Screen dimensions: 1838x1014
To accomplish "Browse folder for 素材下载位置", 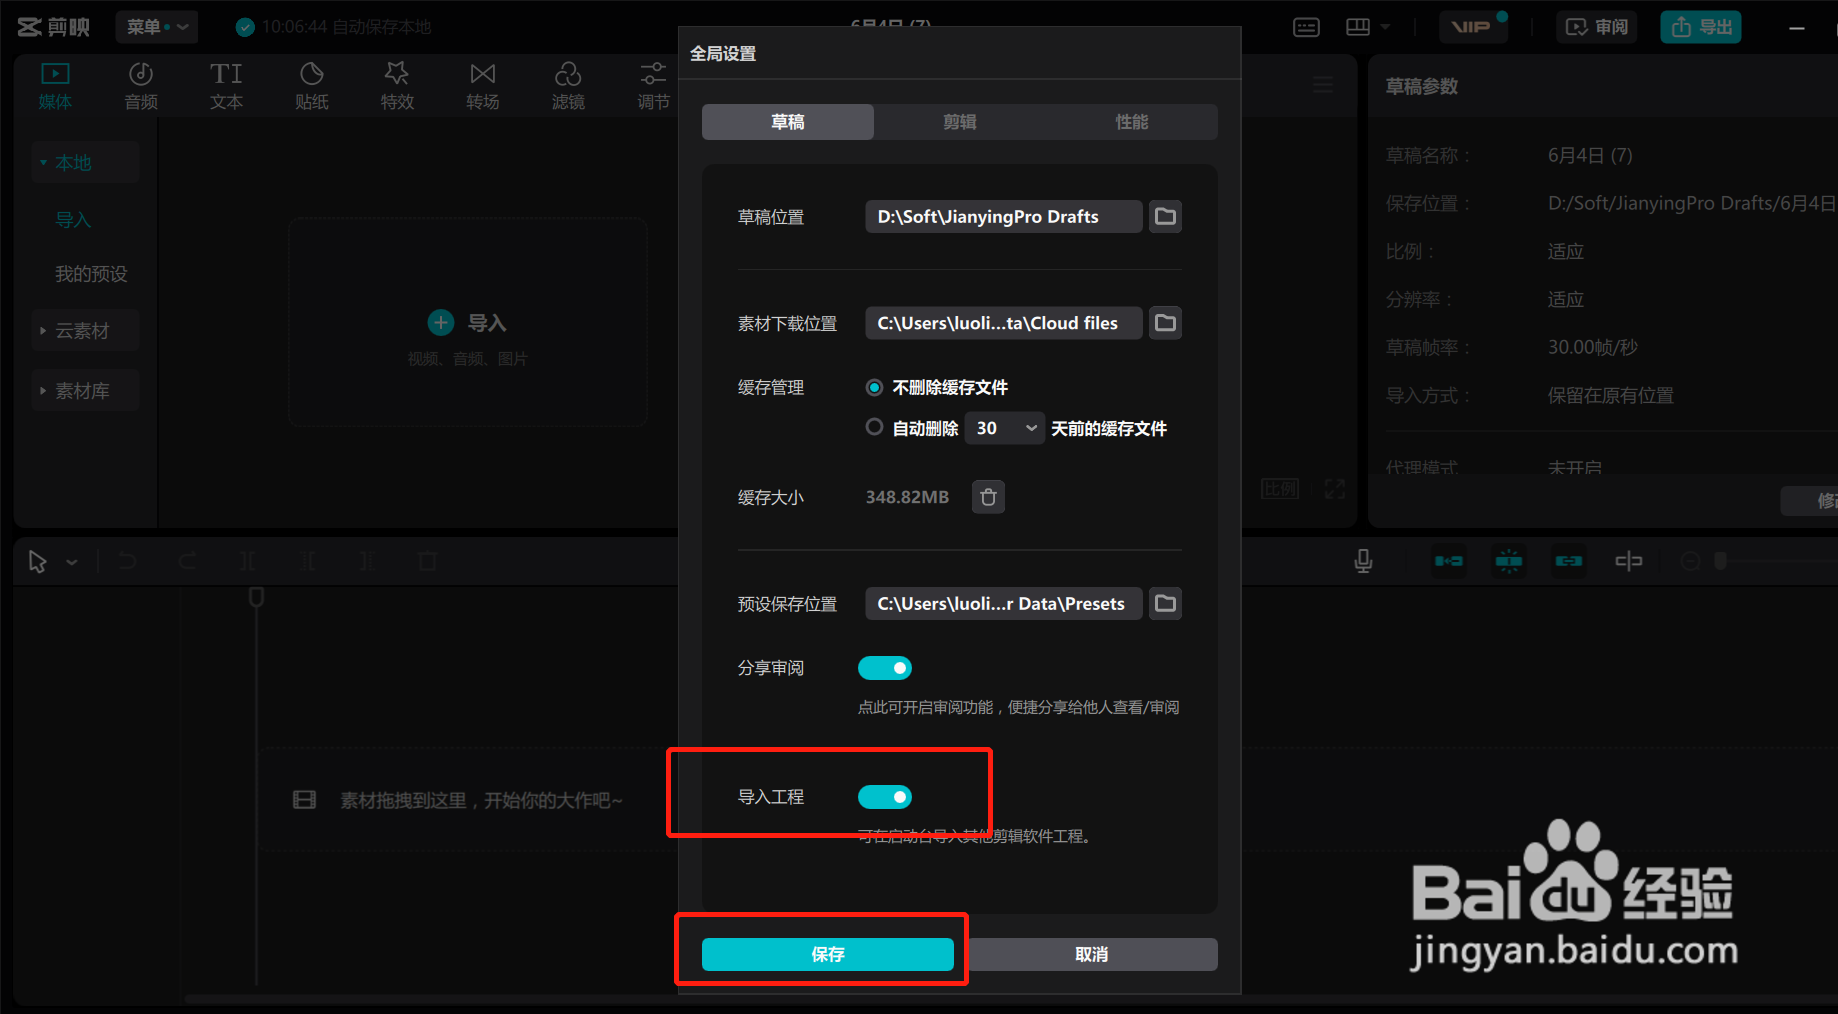I will [1165, 322].
